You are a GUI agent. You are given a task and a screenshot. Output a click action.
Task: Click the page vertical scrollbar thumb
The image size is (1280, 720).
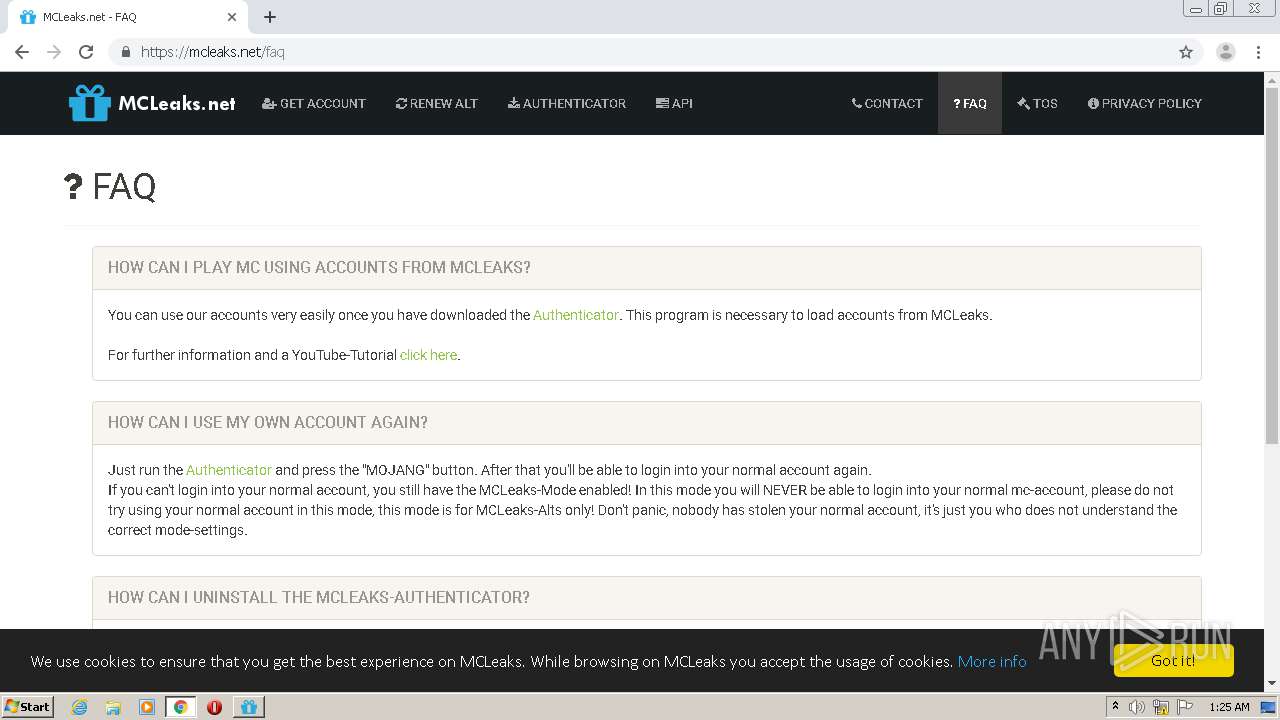click(x=1272, y=265)
